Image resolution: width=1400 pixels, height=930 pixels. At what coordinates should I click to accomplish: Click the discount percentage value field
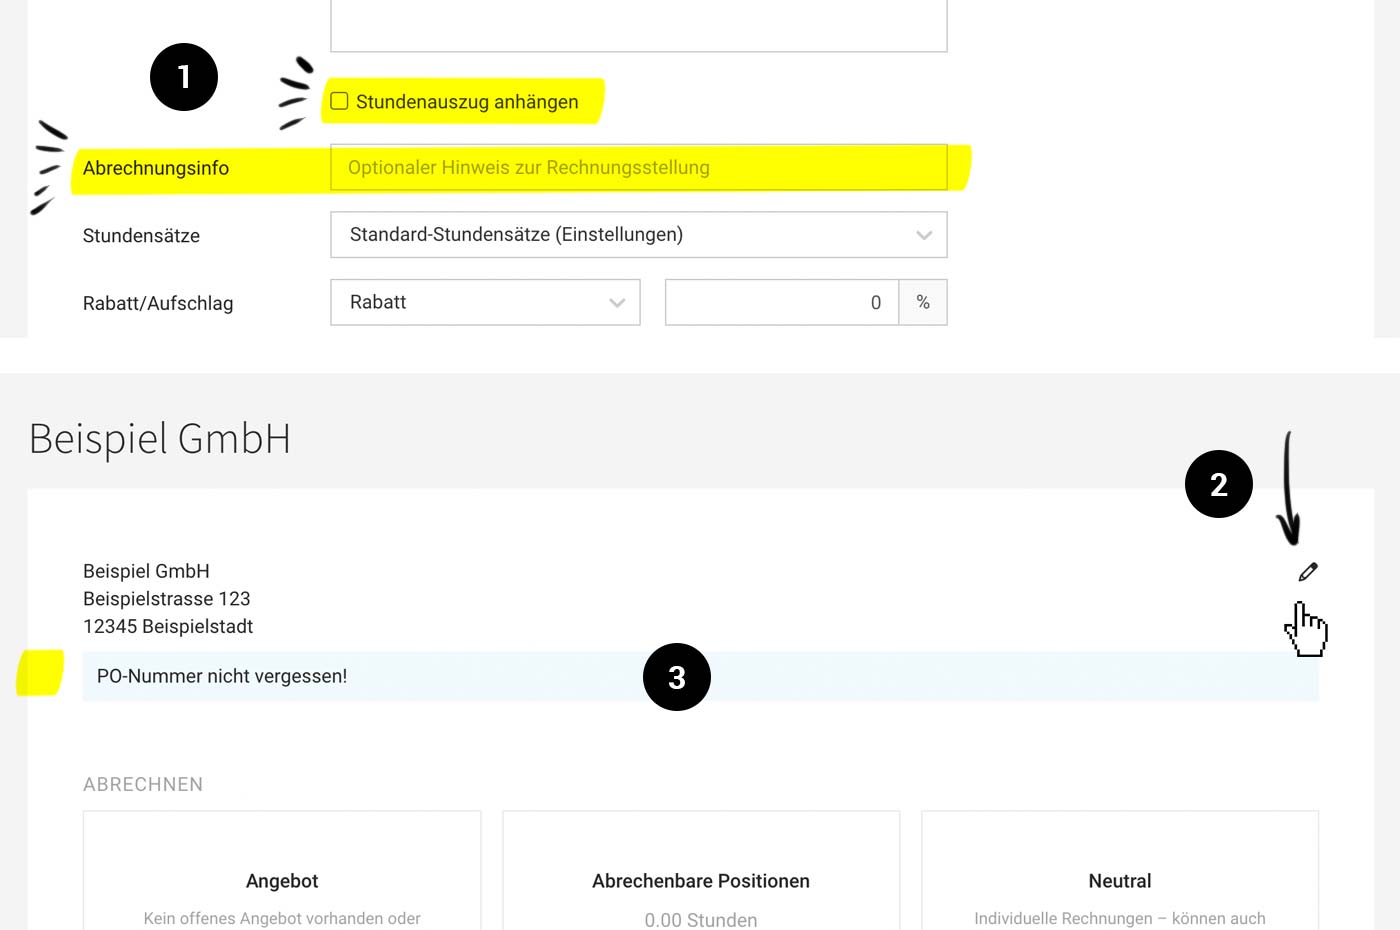pos(782,302)
